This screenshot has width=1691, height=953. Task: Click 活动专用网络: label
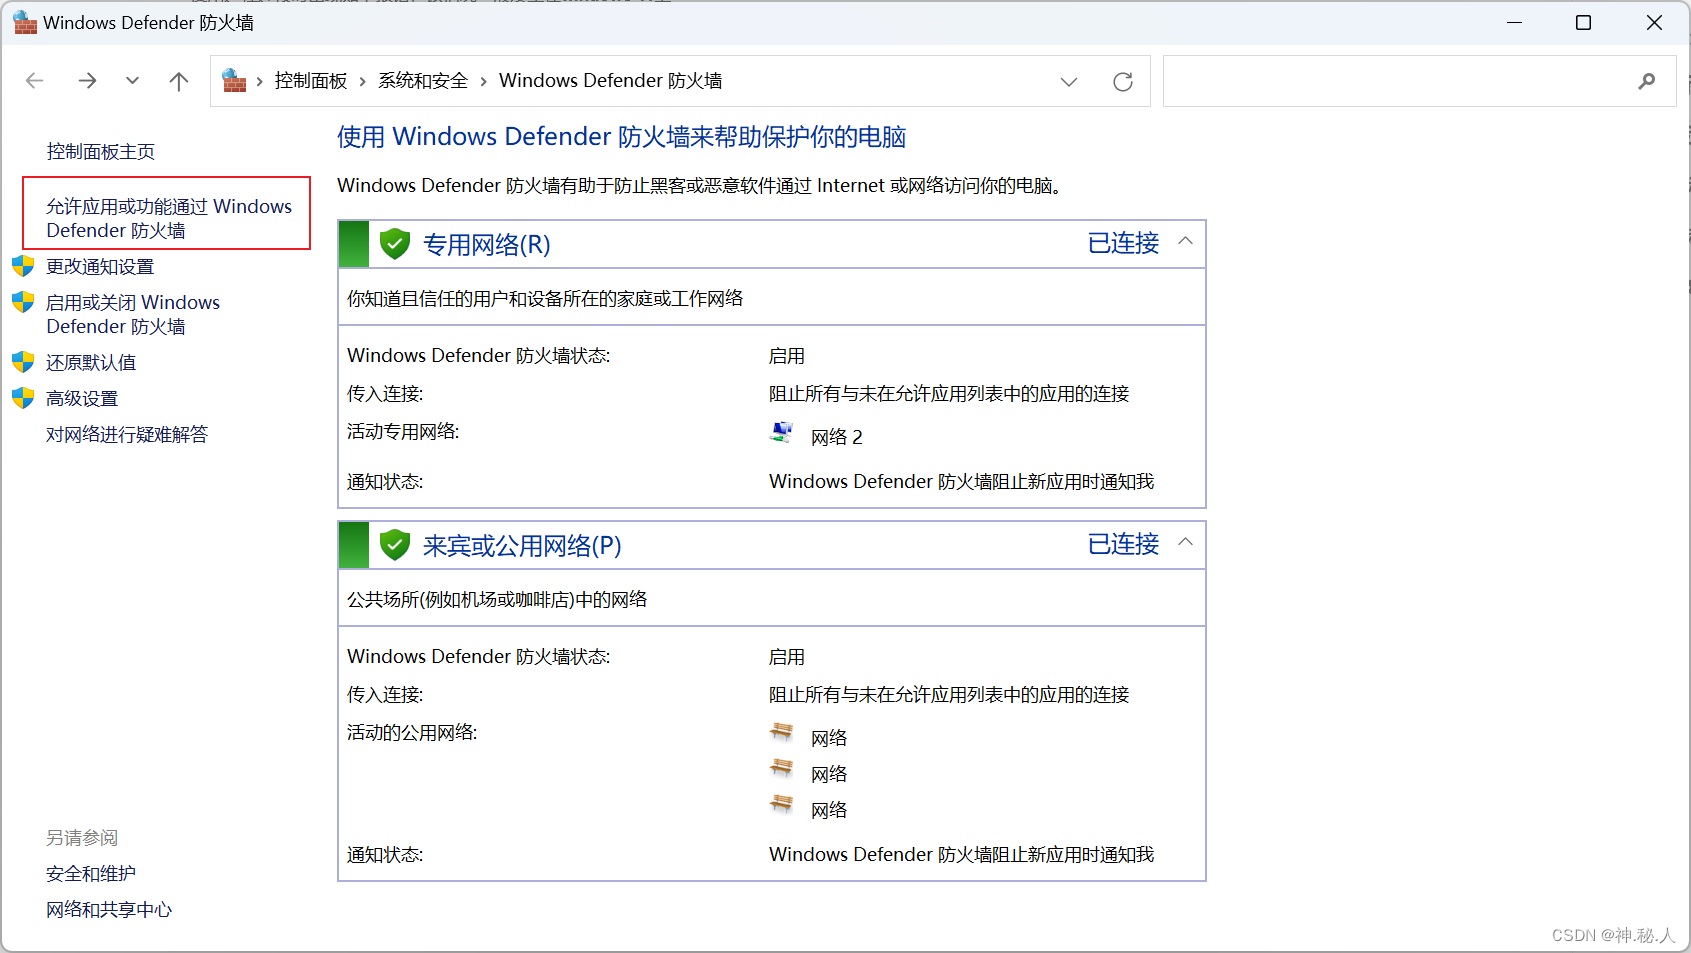coord(403,432)
